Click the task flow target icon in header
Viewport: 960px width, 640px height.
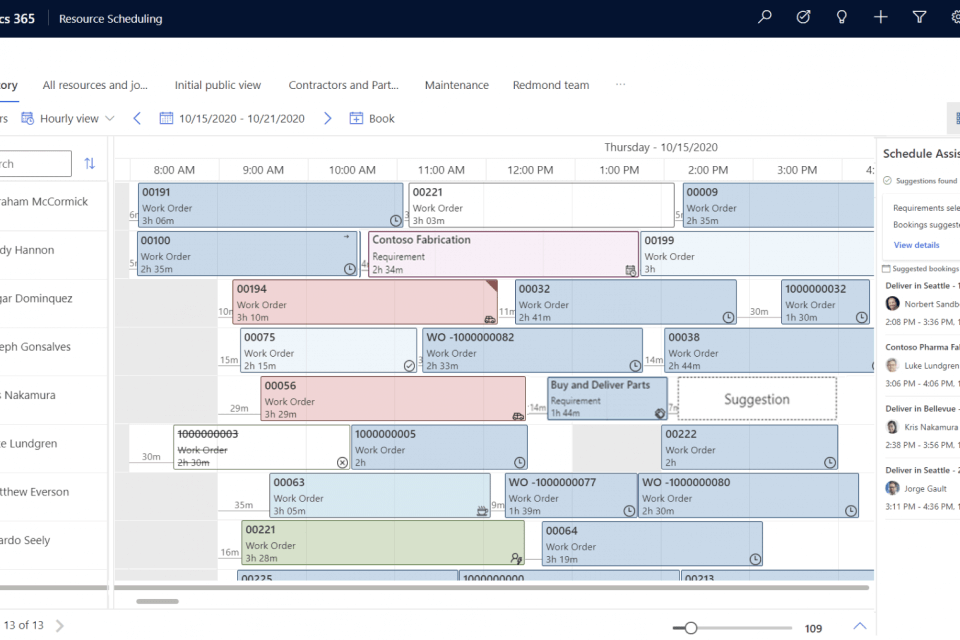click(x=803, y=18)
